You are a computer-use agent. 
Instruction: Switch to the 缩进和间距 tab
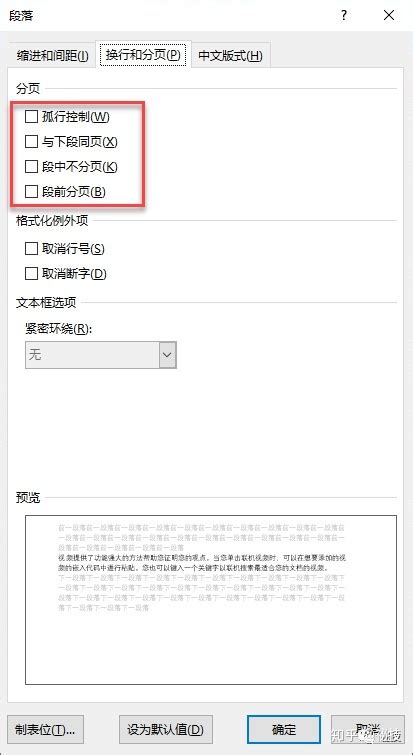tap(52, 55)
